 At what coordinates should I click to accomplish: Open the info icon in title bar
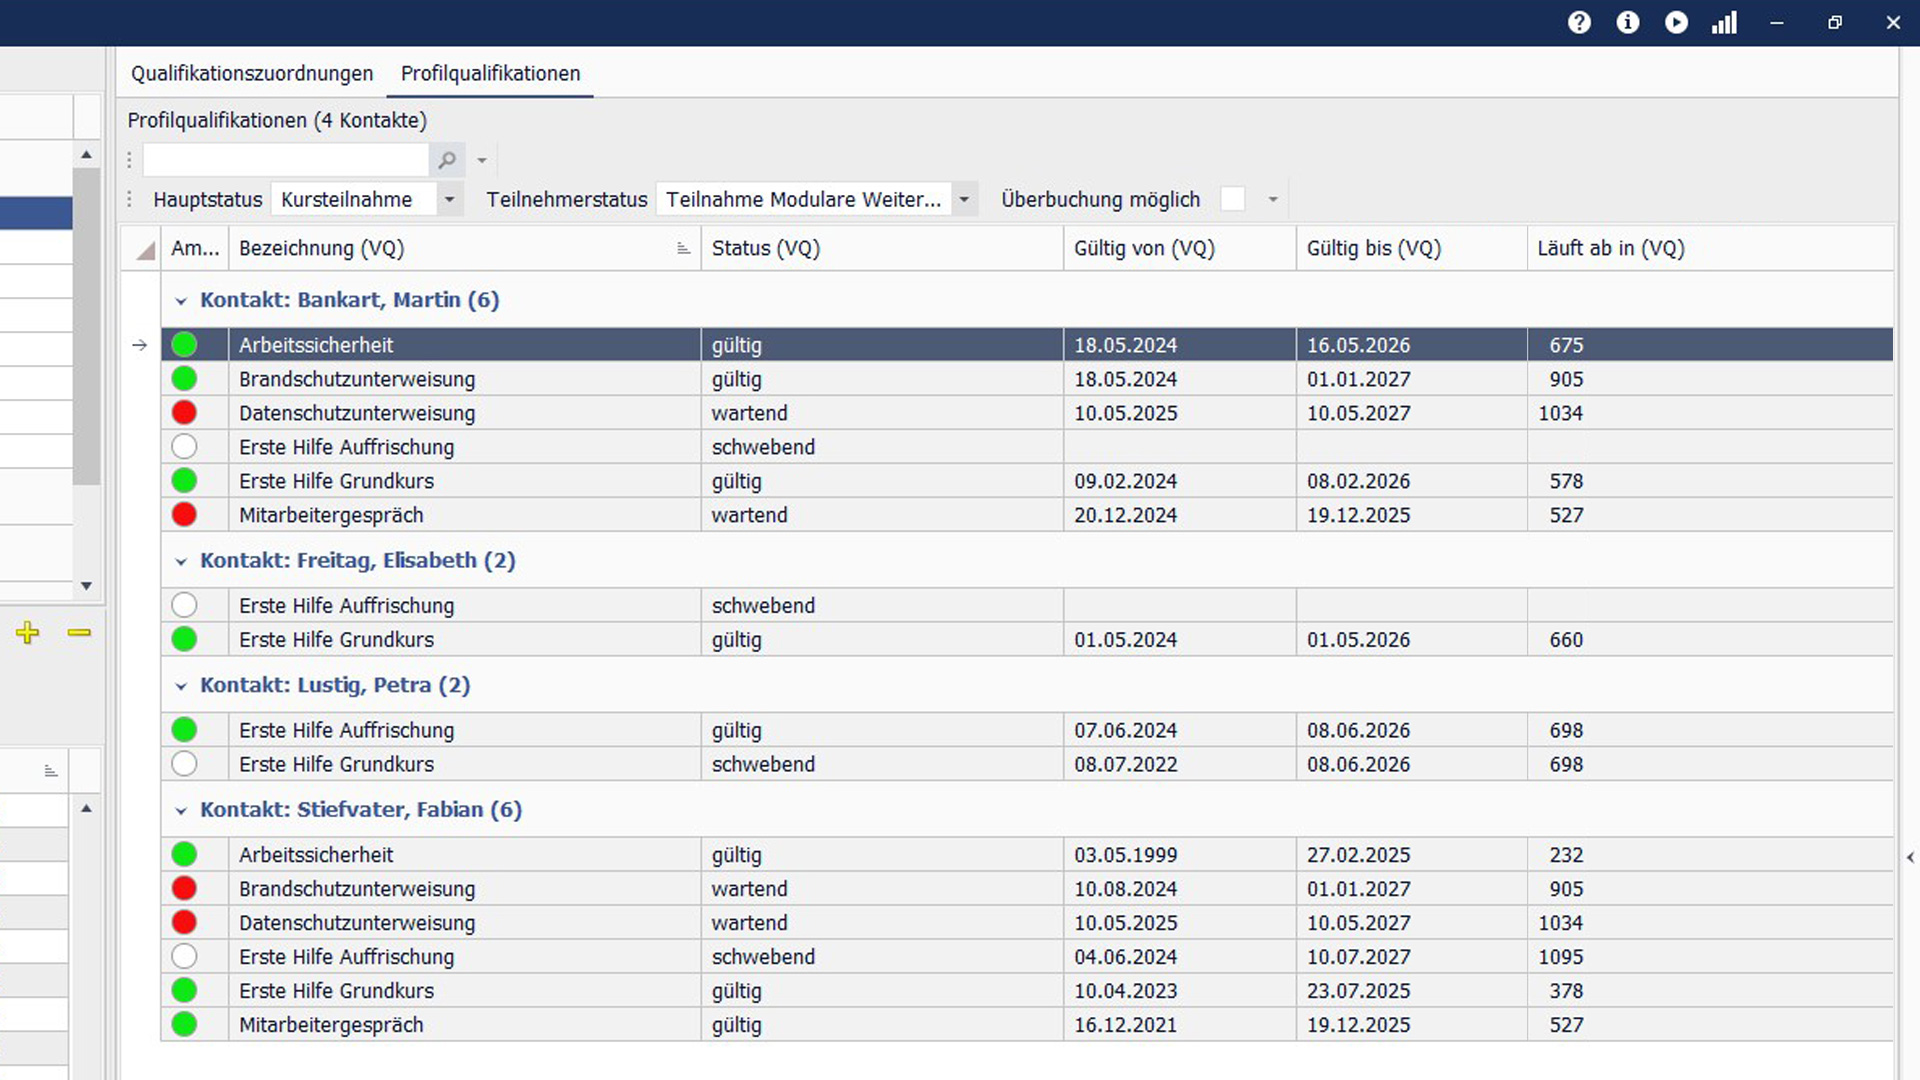[x=1628, y=22]
